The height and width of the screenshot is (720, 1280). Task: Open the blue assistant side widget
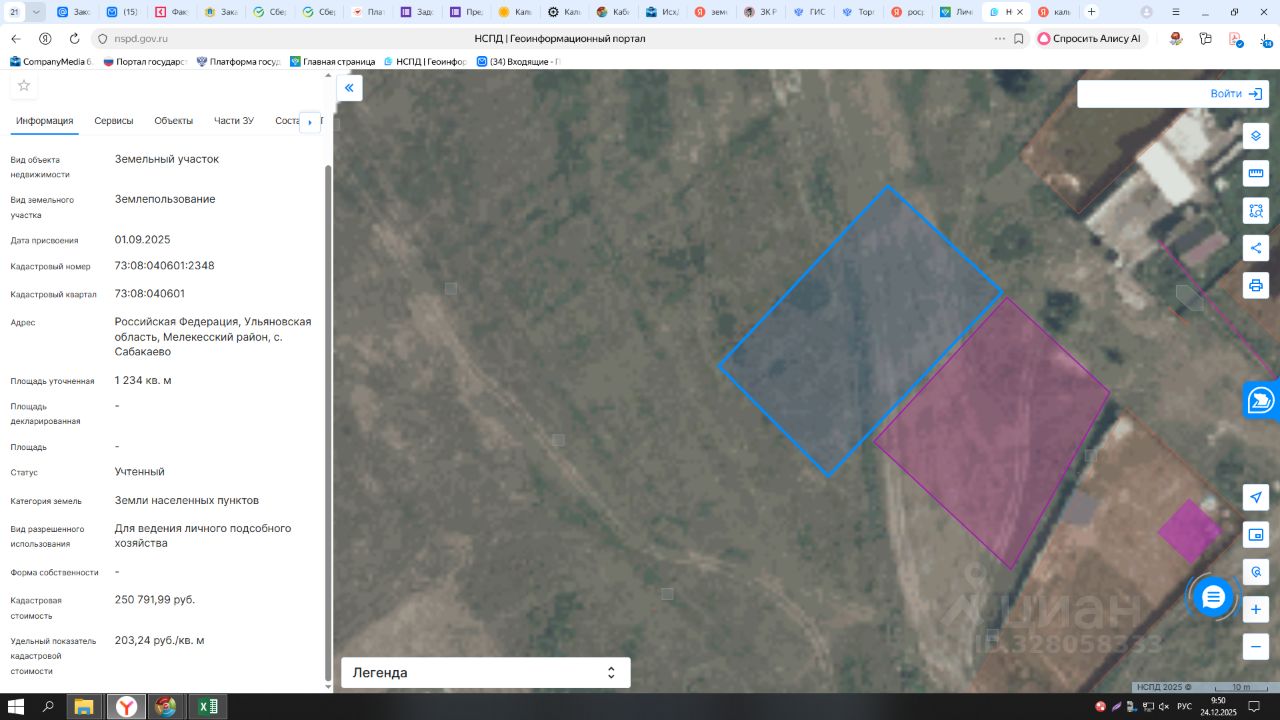point(1262,400)
